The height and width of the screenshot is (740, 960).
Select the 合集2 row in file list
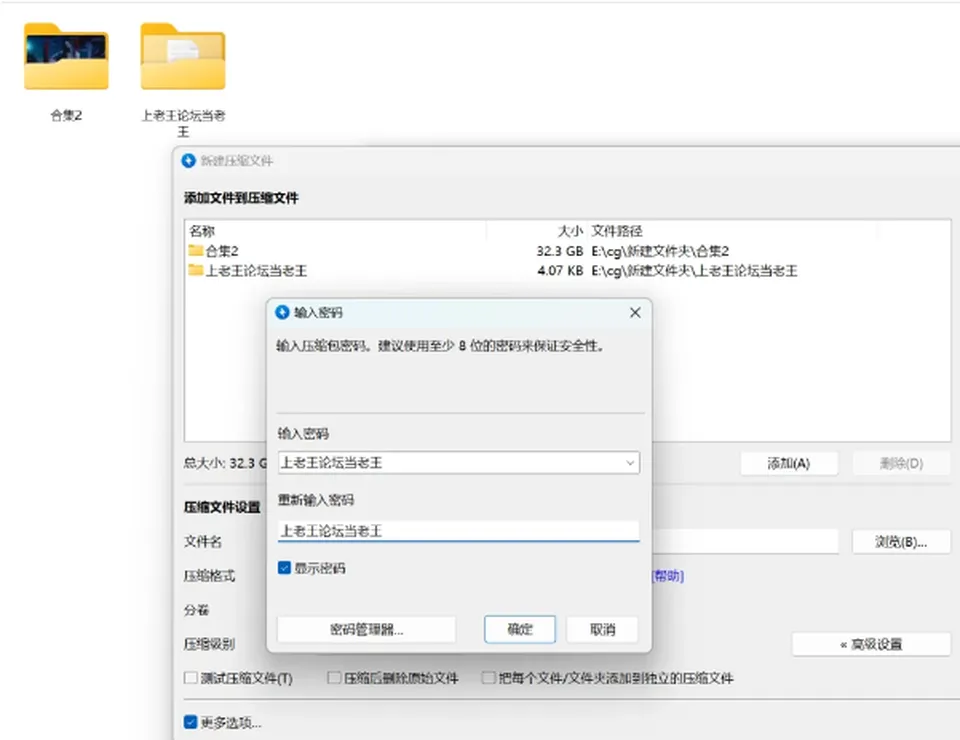[x=567, y=251]
